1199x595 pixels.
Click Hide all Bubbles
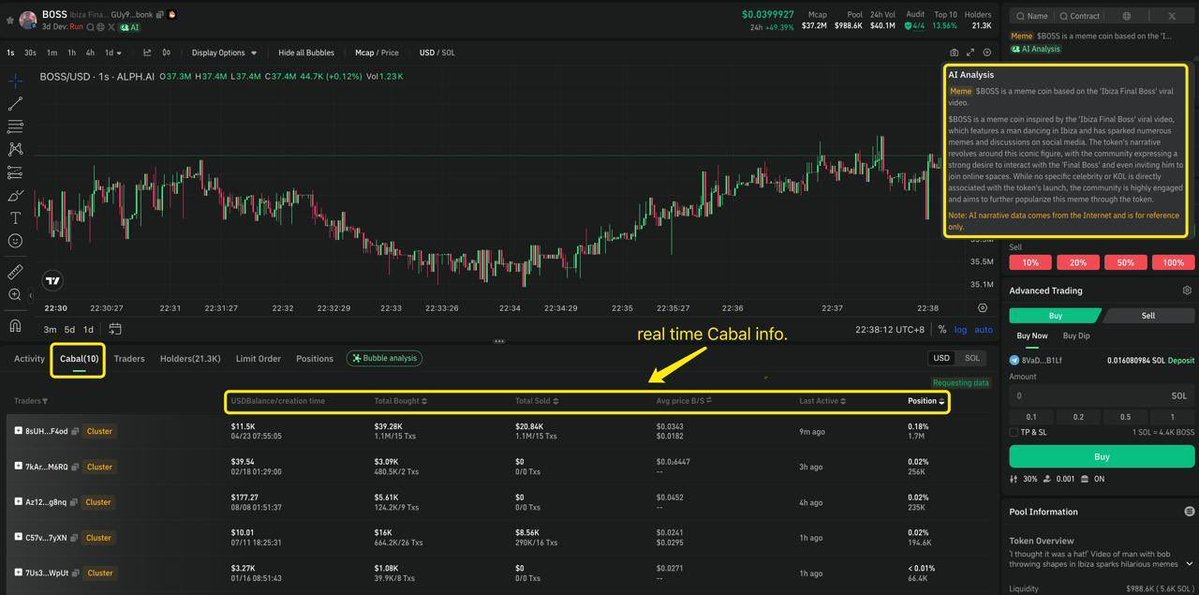pos(306,53)
